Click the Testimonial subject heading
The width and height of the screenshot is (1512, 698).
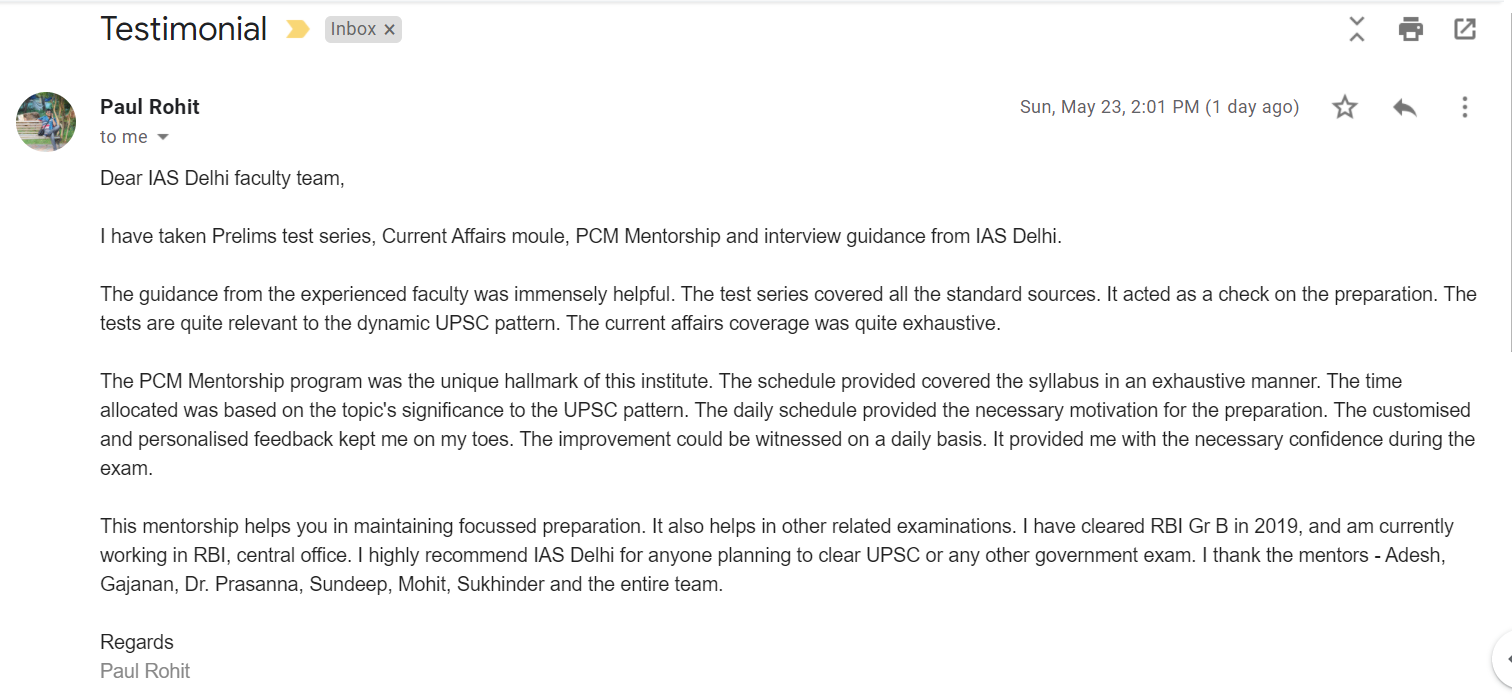183,29
